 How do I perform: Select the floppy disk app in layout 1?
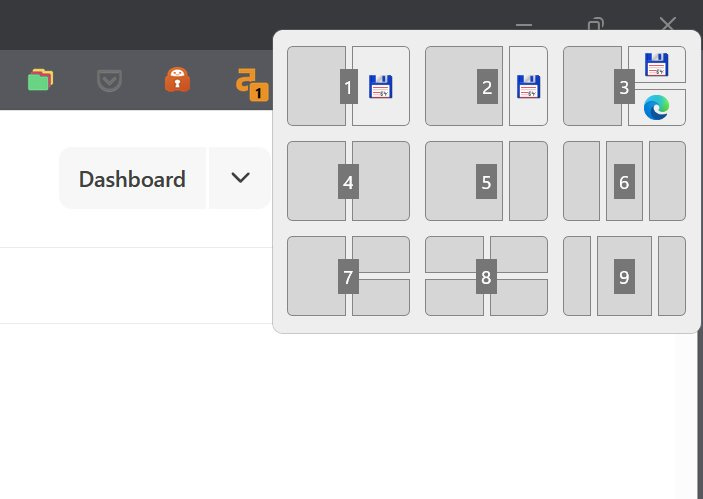click(x=381, y=86)
